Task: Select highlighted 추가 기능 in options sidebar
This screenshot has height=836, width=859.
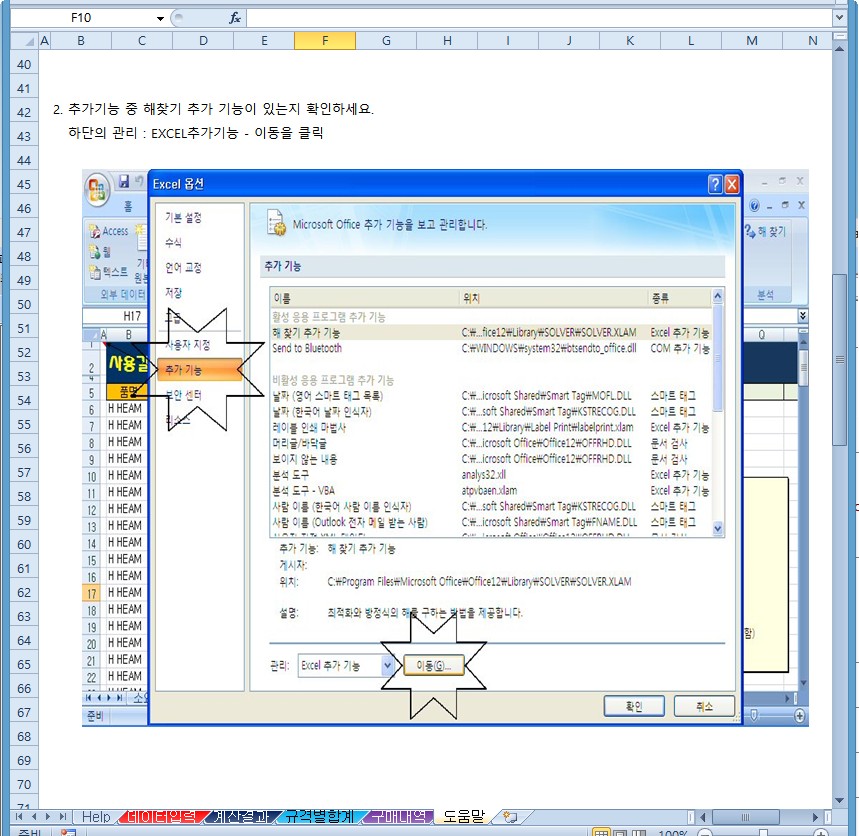Action: 199,370
